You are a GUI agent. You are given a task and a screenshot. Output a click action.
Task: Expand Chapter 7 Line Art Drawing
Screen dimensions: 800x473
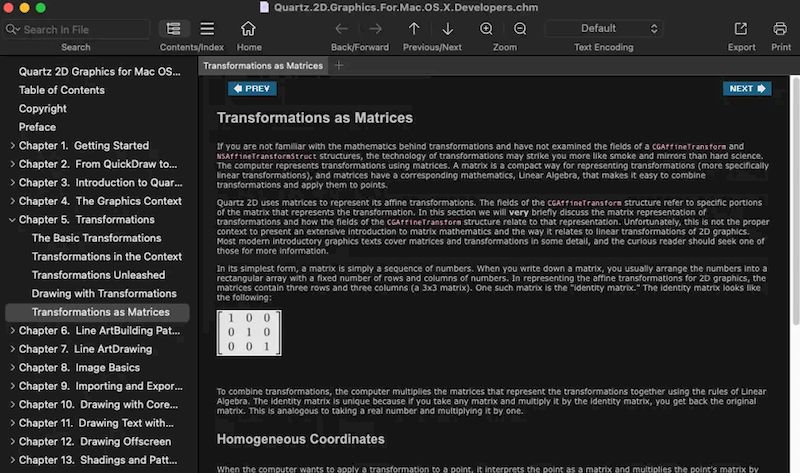(12, 349)
